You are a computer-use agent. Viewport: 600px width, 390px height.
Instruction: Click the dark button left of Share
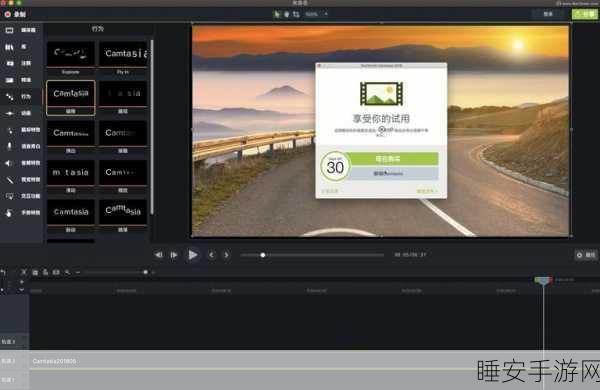pyautogui.click(x=548, y=14)
